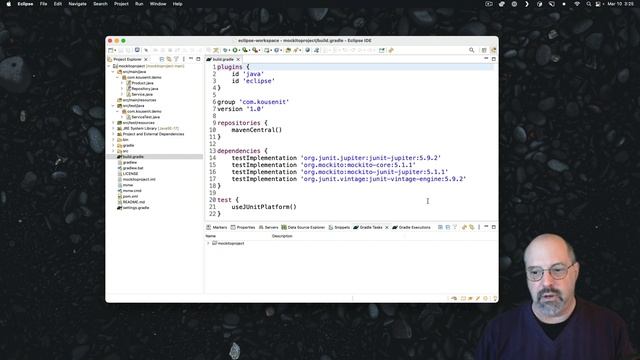The width and height of the screenshot is (640, 360).
Task: Open the Project Explorer view menu (three dots)
Action: pos(184,59)
